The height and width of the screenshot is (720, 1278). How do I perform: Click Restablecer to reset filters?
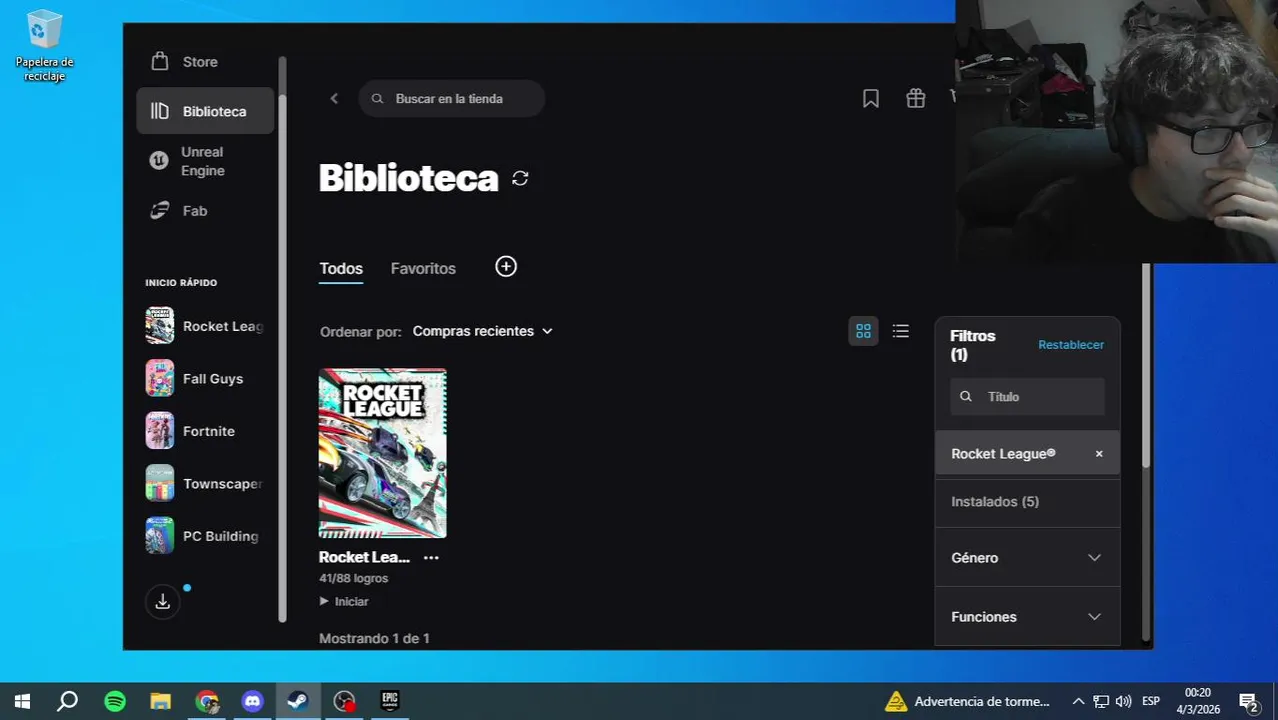tap(1071, 345)
